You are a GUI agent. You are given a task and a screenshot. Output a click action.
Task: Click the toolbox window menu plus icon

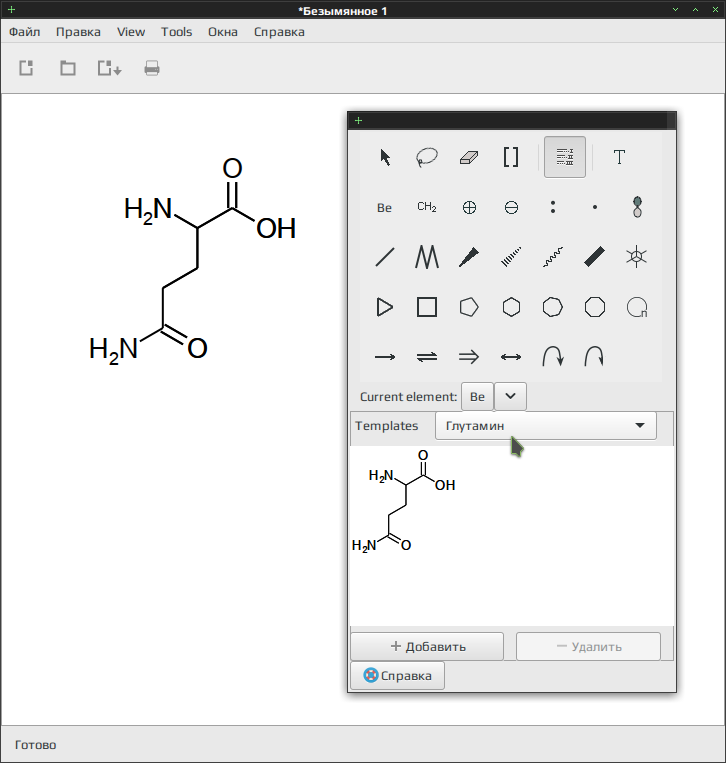[x=359, y=121]
